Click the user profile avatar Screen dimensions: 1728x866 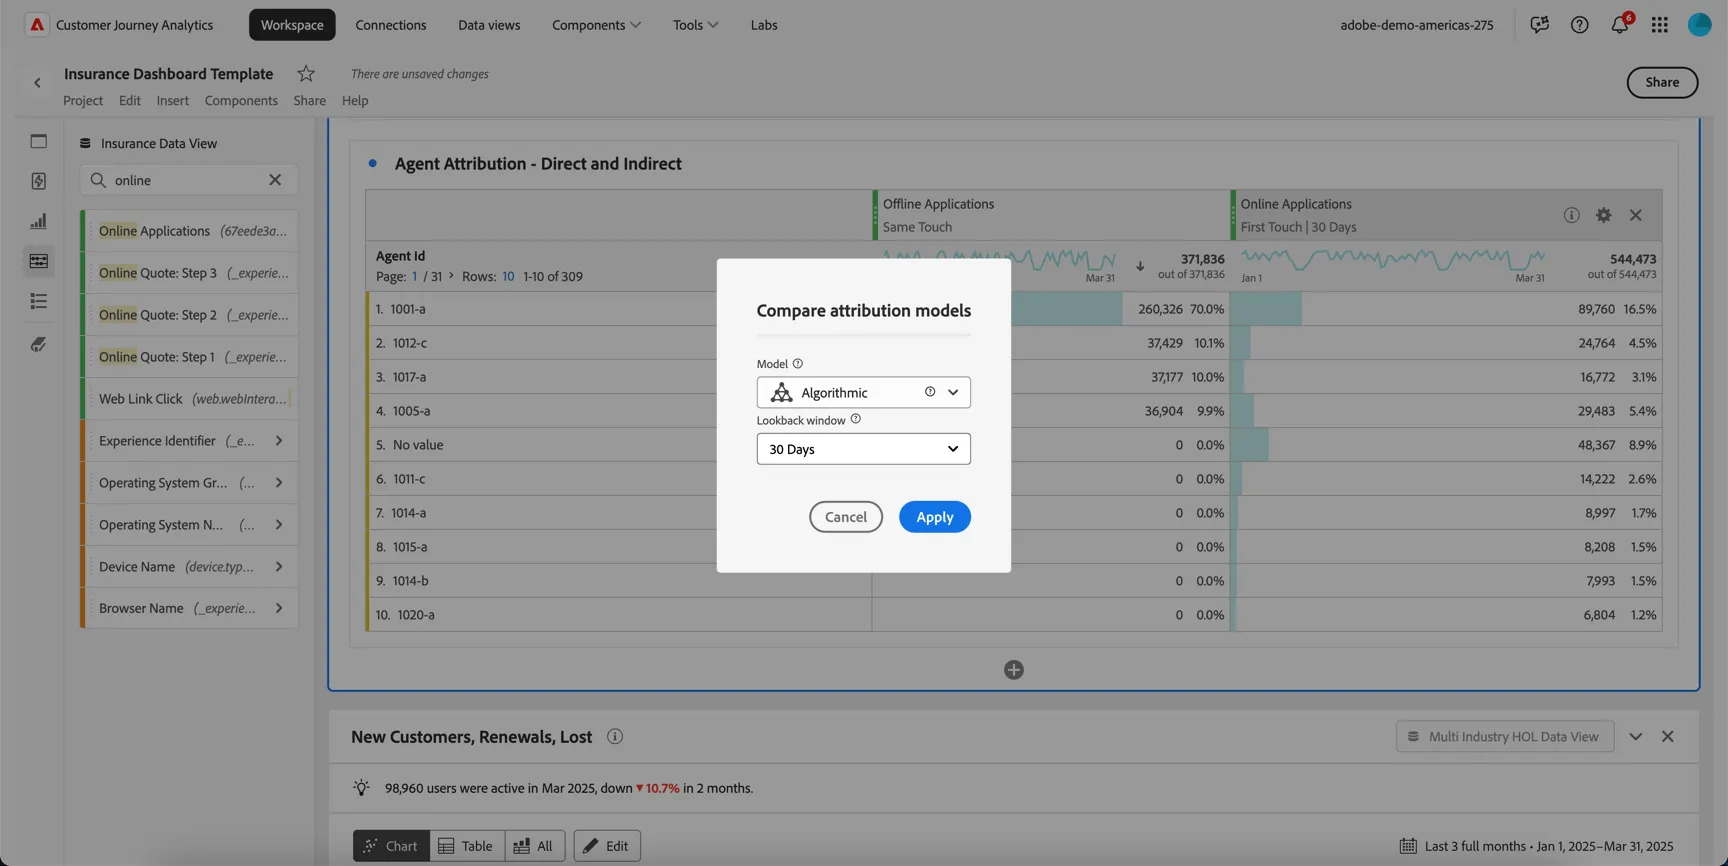pos(1699,25)
